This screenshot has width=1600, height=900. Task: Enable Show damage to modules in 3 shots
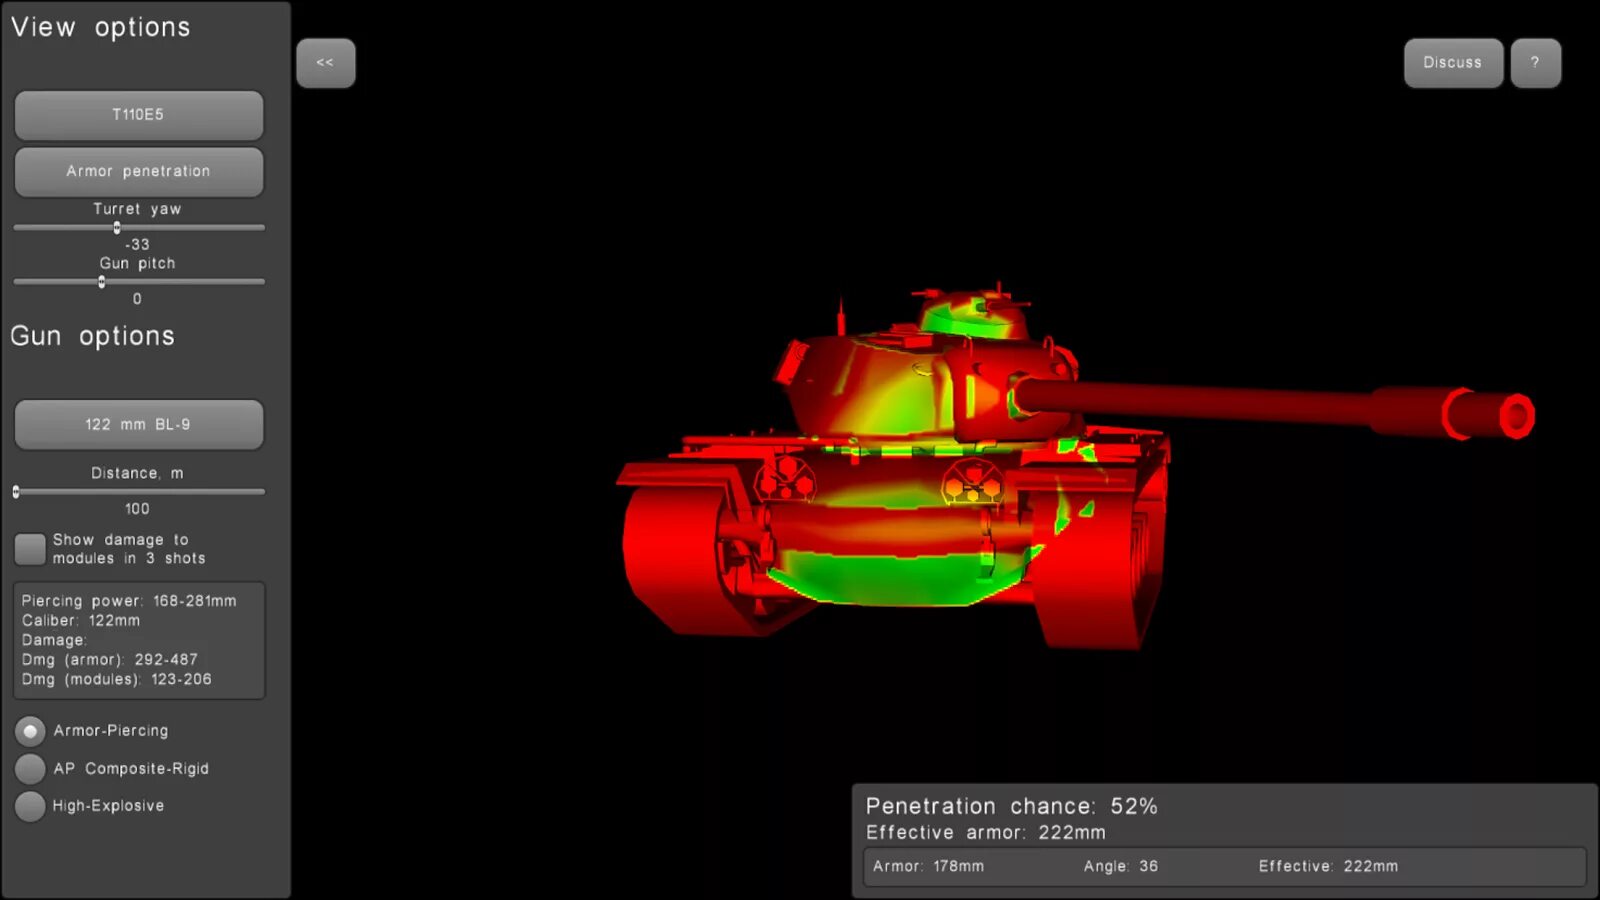[x=30, y=549]
